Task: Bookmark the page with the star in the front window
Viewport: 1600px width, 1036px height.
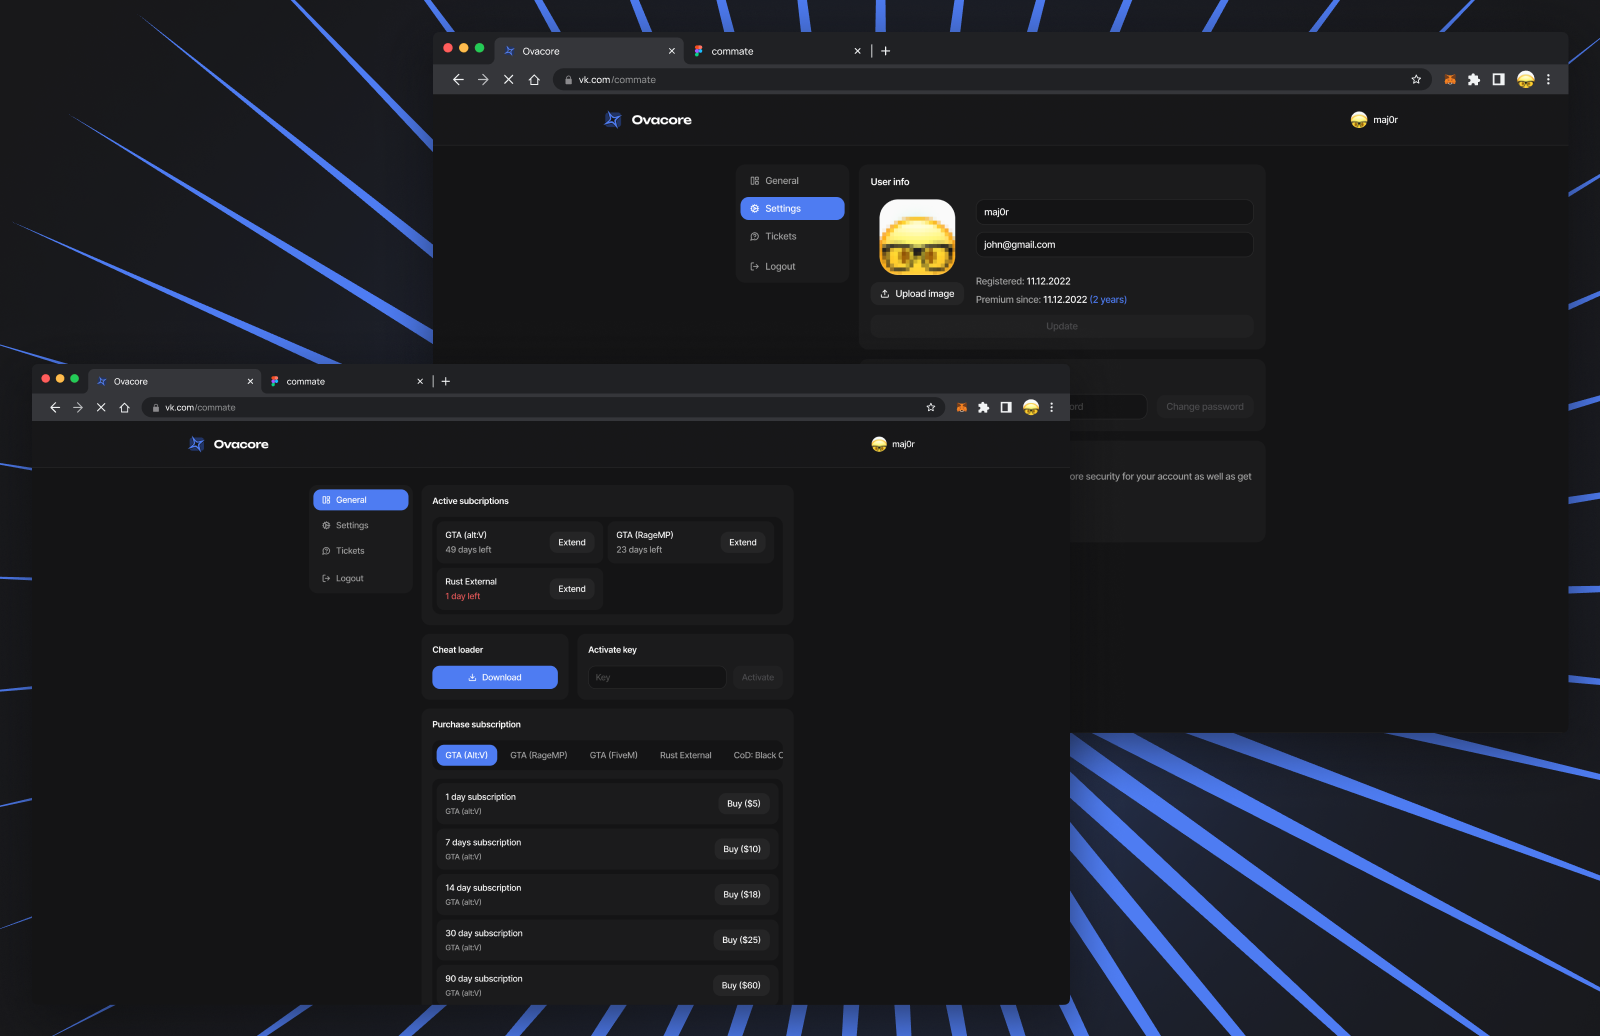Action: pyautogui.click(x=931, y=407)
